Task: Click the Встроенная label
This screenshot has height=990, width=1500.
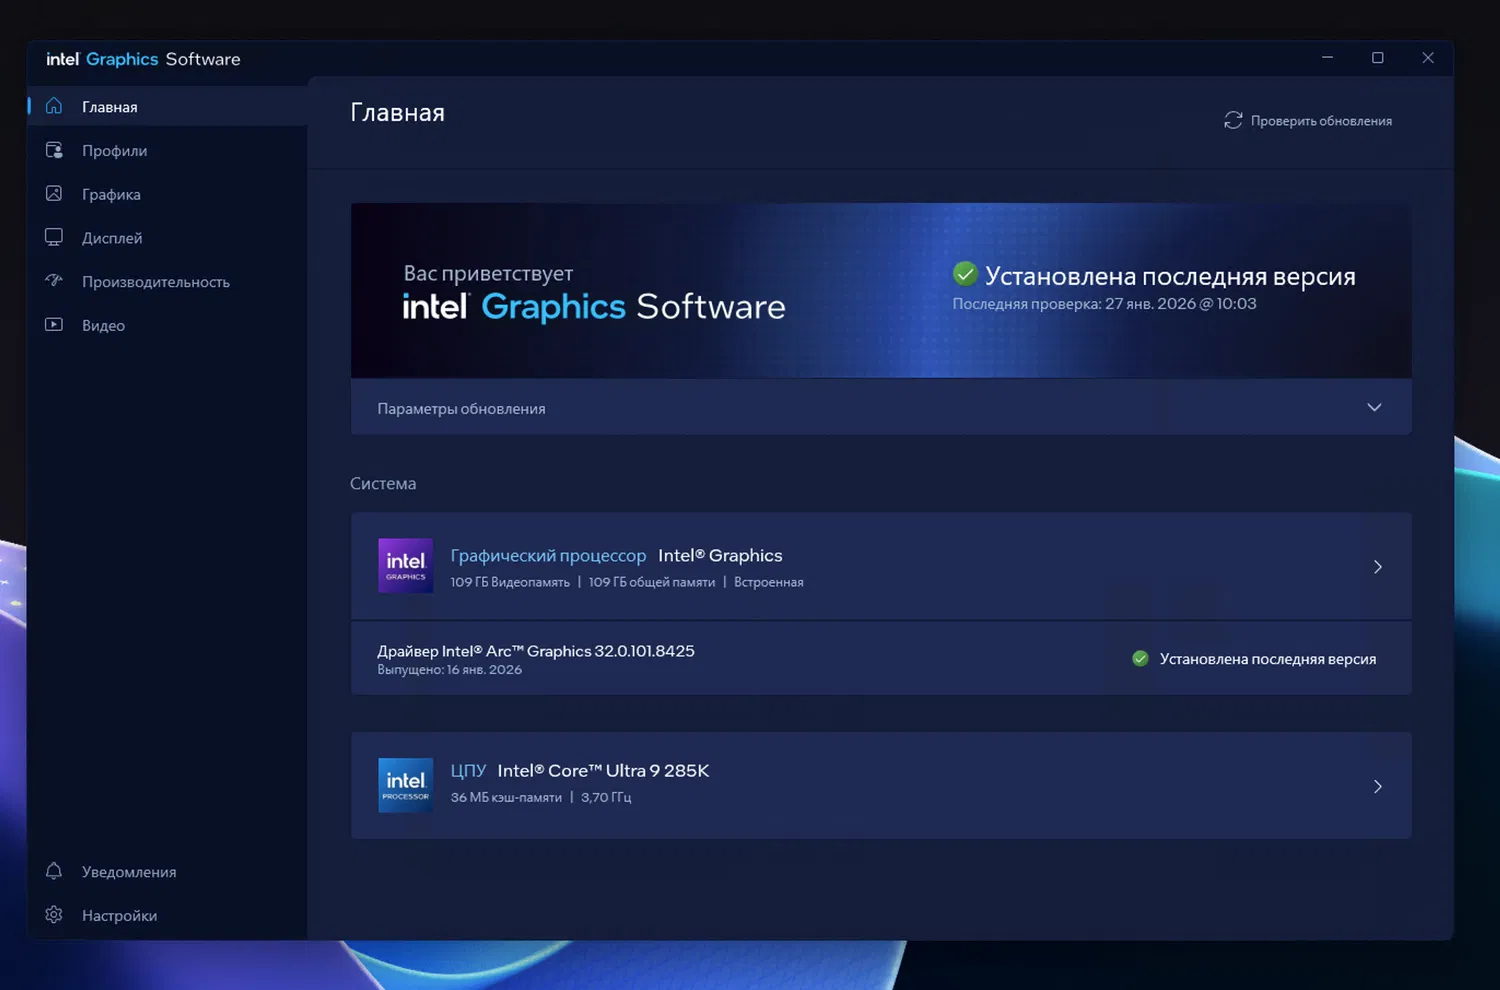Action: pos(769,582)
